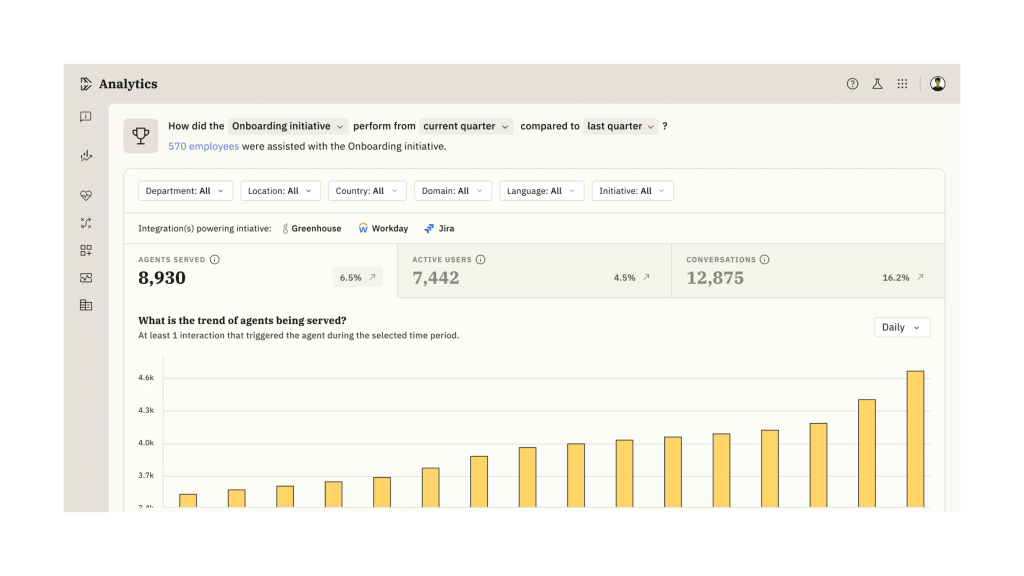The image size is (1024, 576).
Task: Click the heart health icon in sidebar
Action: [x=86, y=196]
